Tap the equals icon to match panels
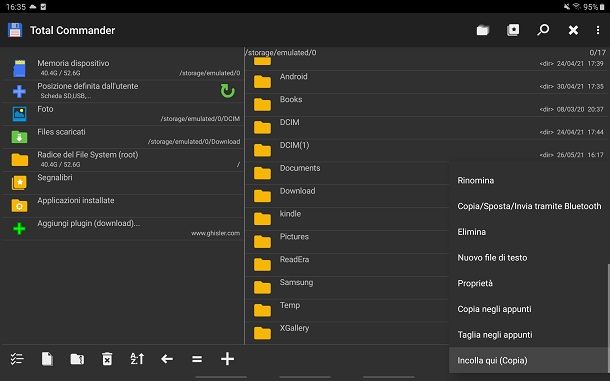This screenshot has height=381, width=610. tap(197, 359)
